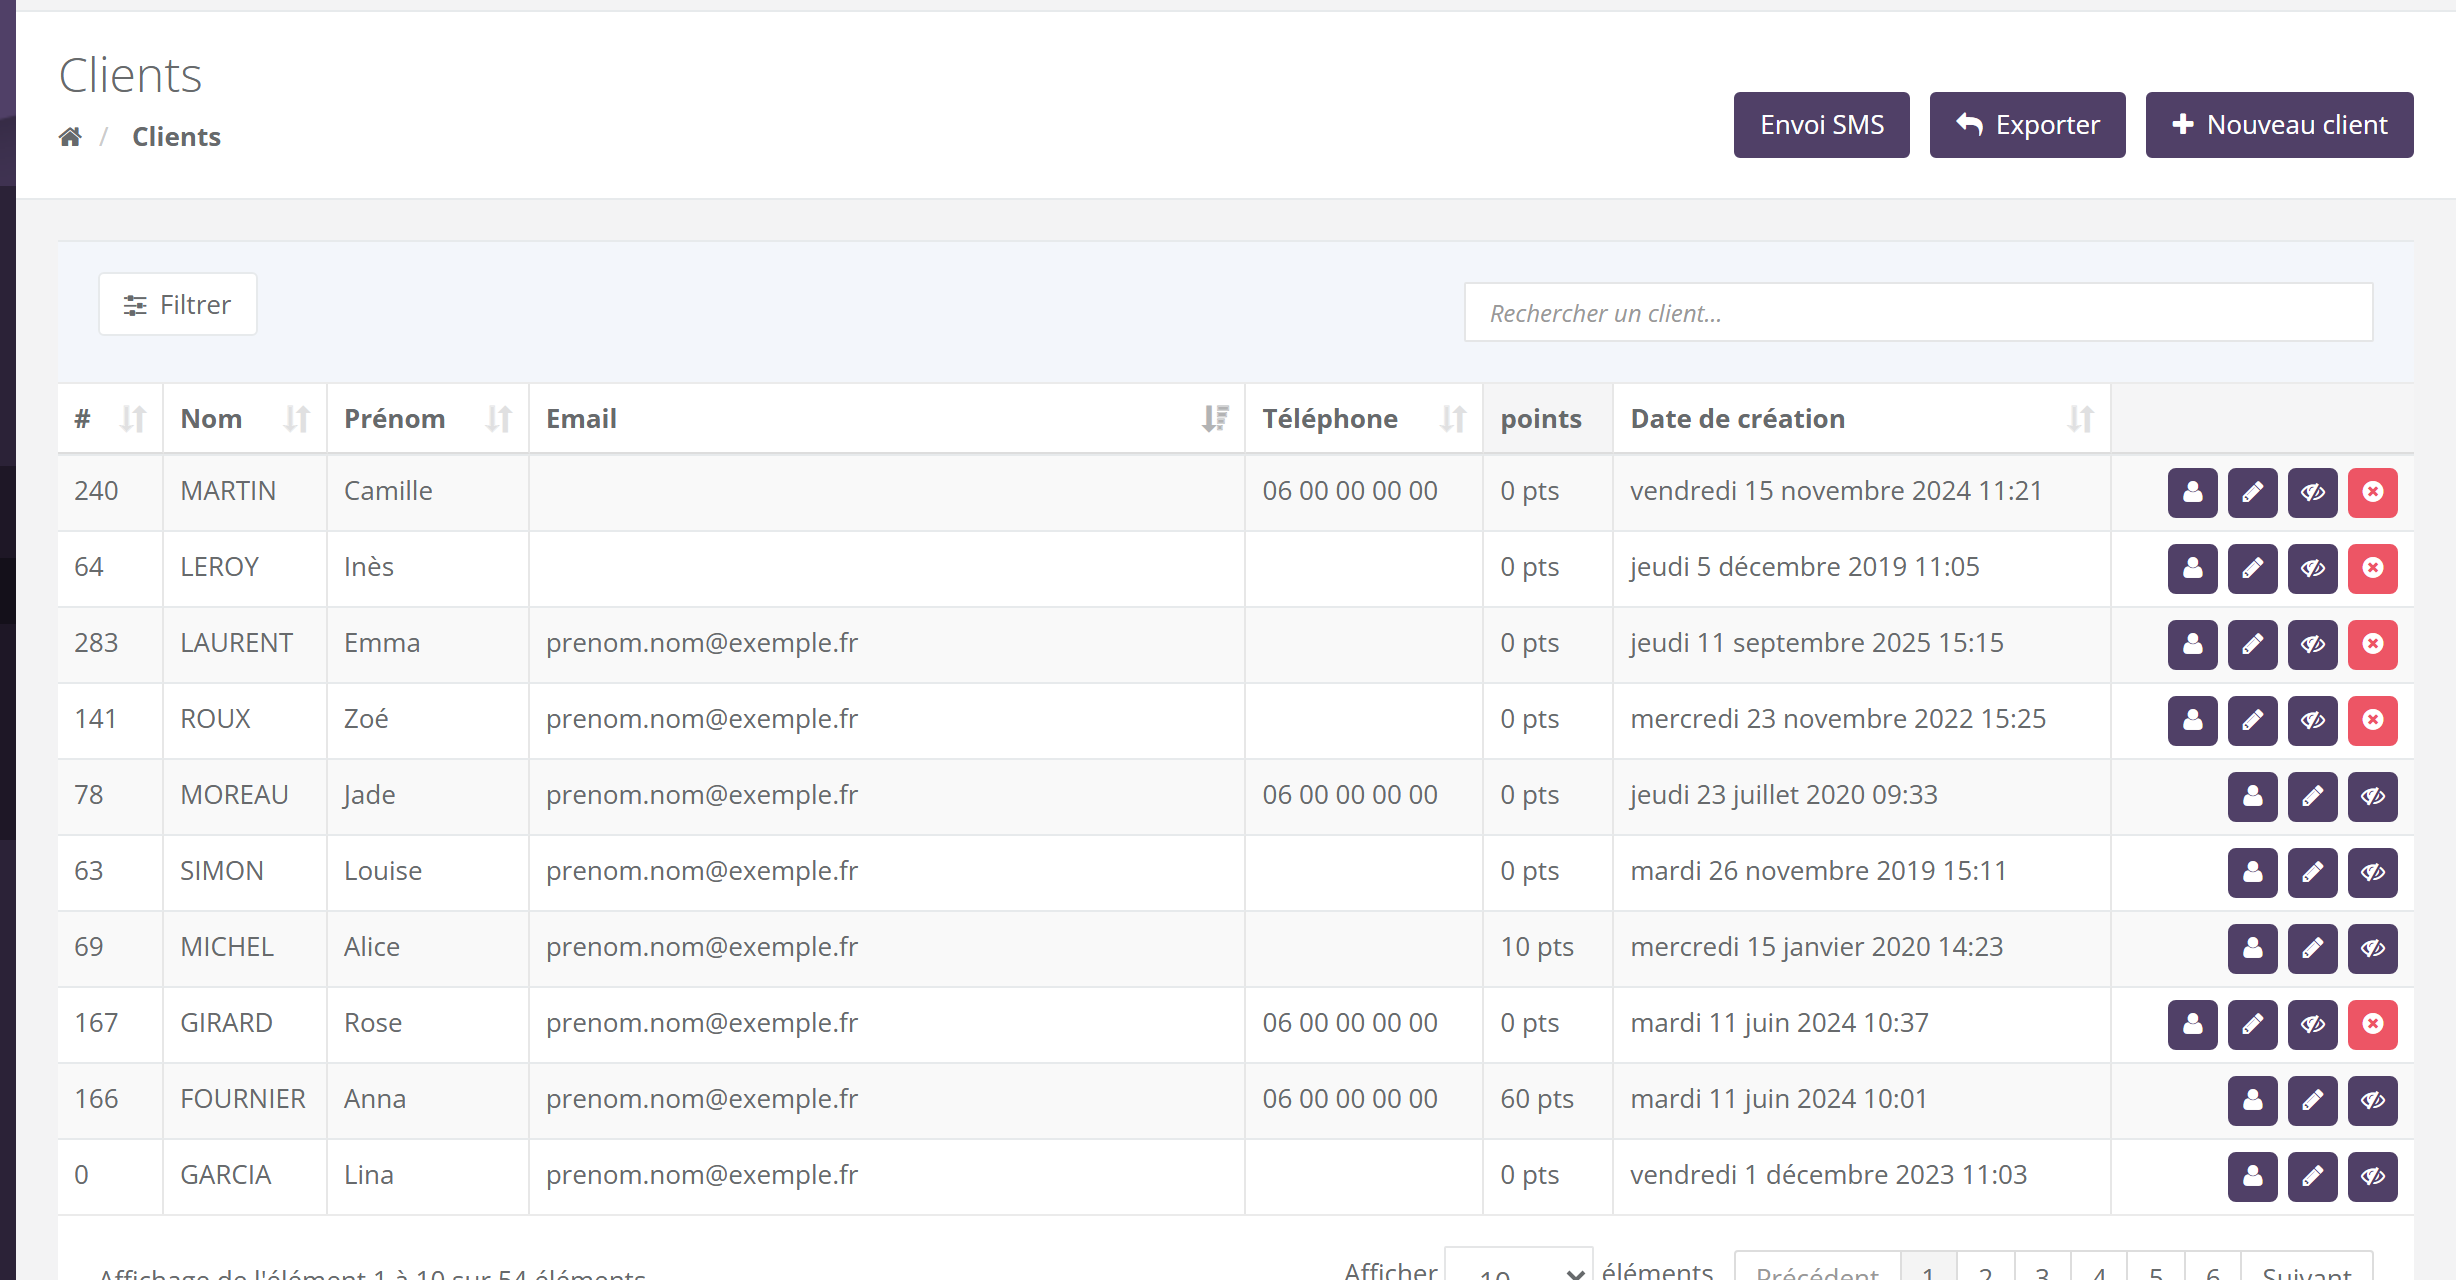Viewport: 2456px width, 1280px height.
Task: Delete client LAURENT Emma with red icon
Action: tap(2372, 644)
